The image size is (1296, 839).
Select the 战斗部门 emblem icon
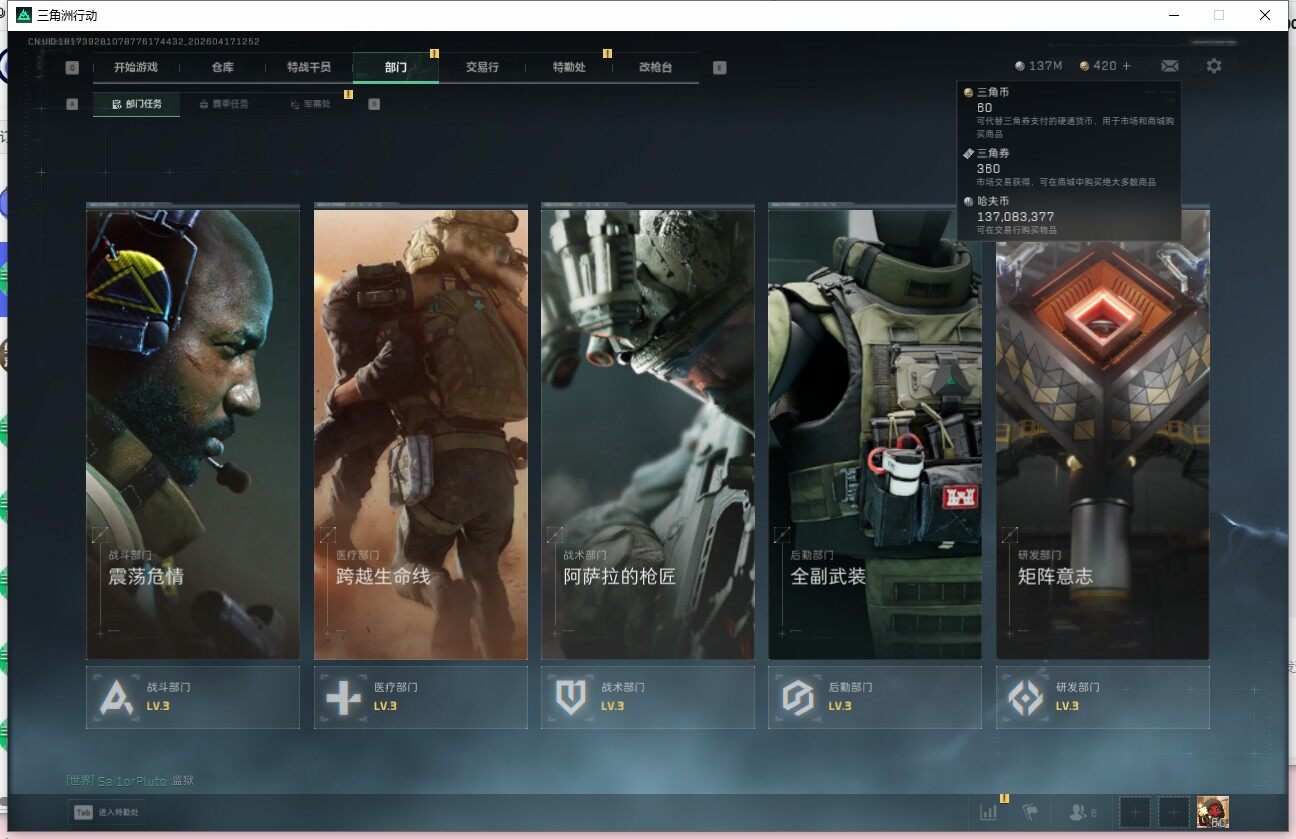[x=115, y=697]
